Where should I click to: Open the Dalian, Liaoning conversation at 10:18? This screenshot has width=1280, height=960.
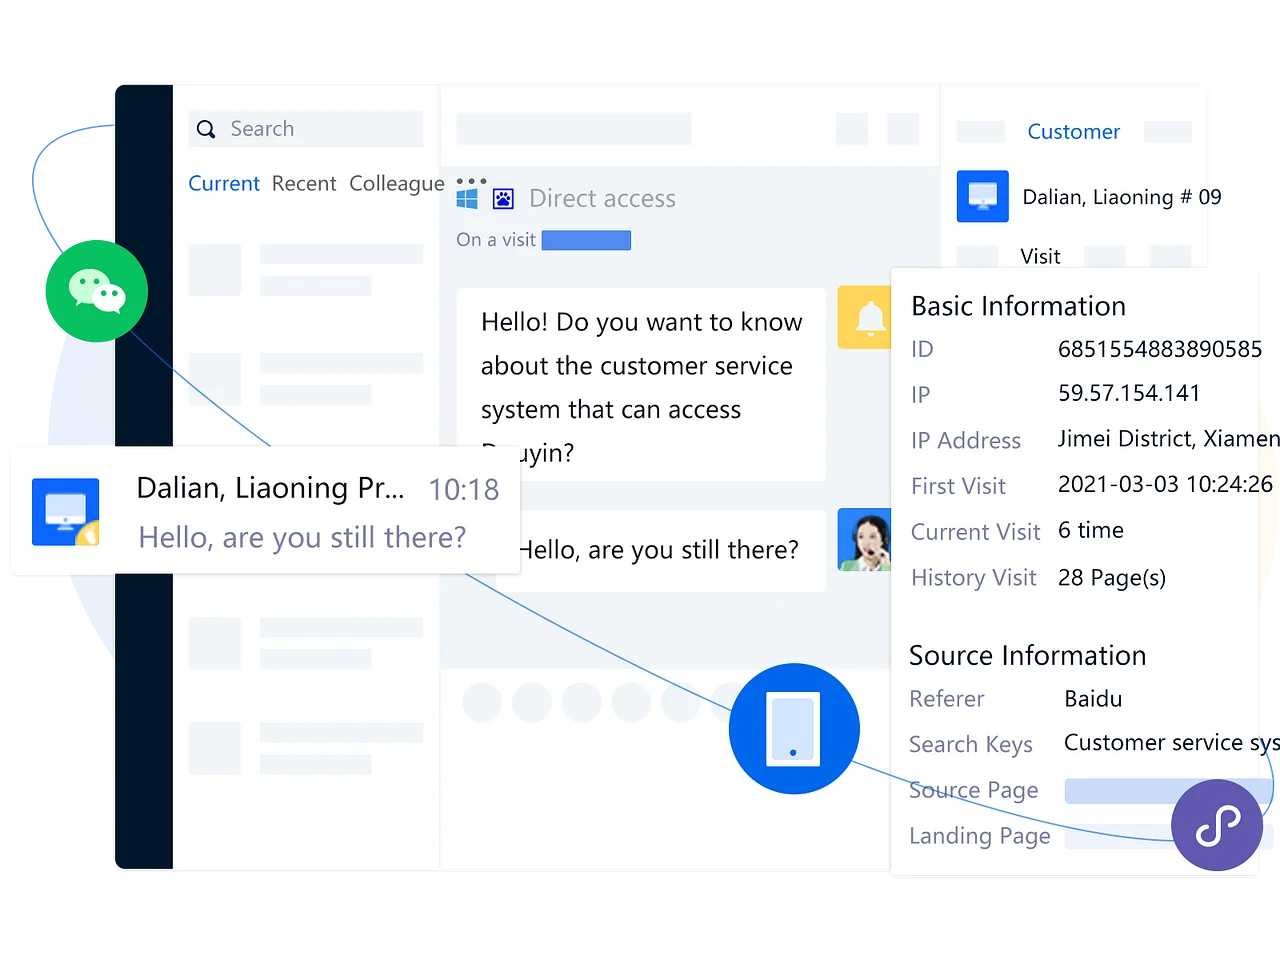265,511
